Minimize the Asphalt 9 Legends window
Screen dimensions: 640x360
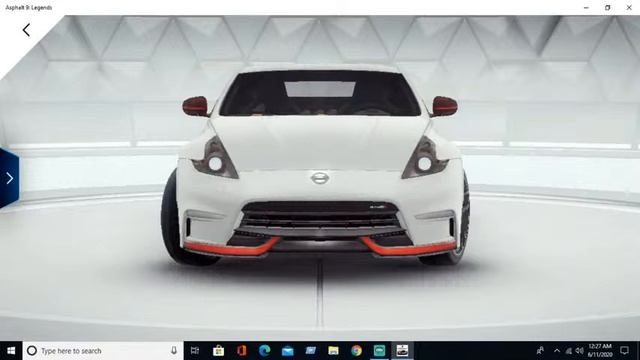point(586,7)
